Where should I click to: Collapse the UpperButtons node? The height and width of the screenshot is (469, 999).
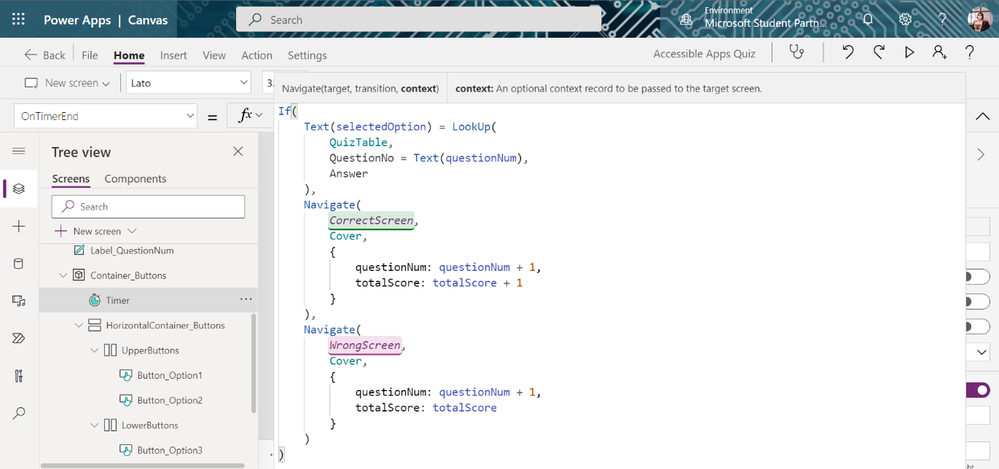click(x=94, y=350)
